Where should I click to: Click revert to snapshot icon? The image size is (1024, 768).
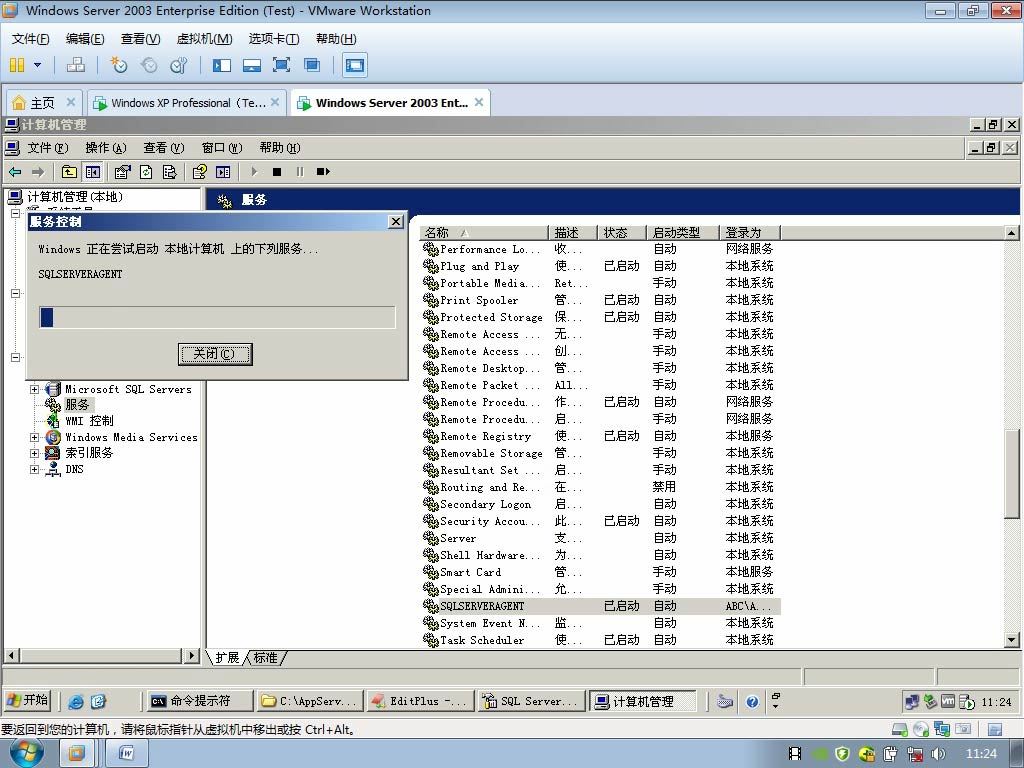149,65
